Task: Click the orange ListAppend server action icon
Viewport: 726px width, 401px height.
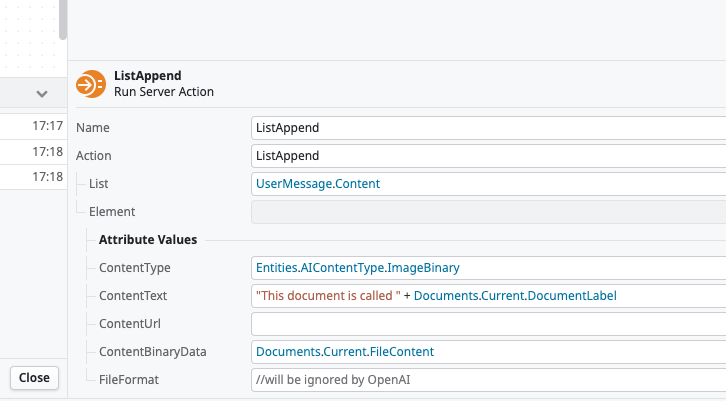Action: click(x=91, y=84)
